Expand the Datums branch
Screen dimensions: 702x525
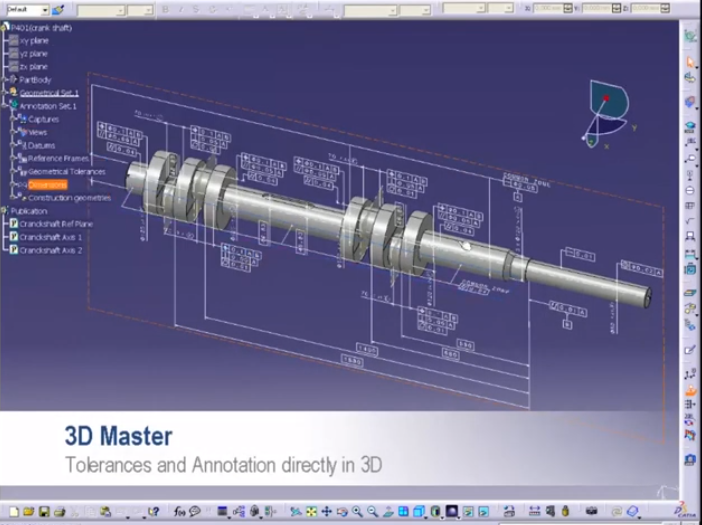coord(13,145)
